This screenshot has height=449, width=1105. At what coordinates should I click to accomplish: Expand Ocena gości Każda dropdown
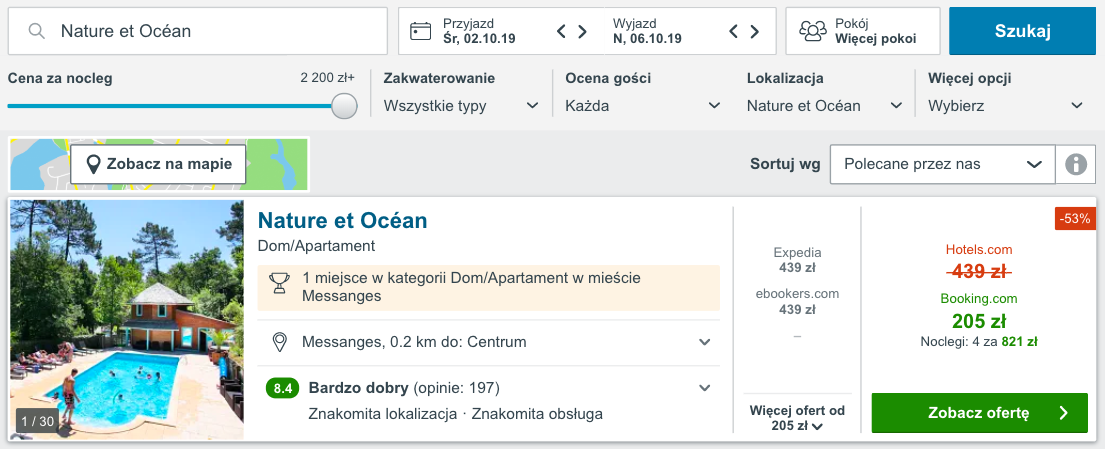(643, 106)
